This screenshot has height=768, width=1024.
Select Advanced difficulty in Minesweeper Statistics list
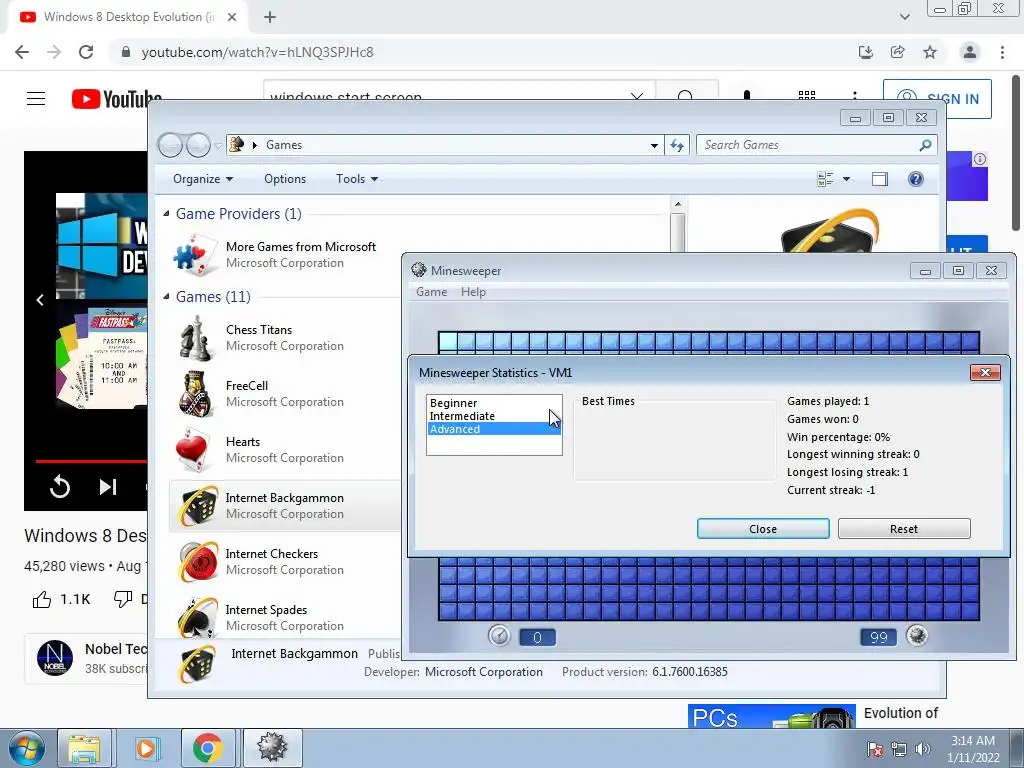coord(494,429)
